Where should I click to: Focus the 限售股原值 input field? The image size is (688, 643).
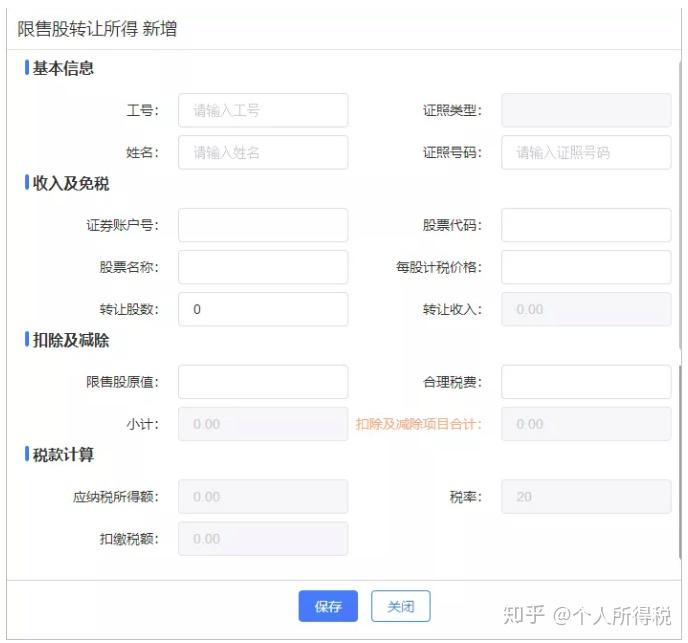coord(263,382)
